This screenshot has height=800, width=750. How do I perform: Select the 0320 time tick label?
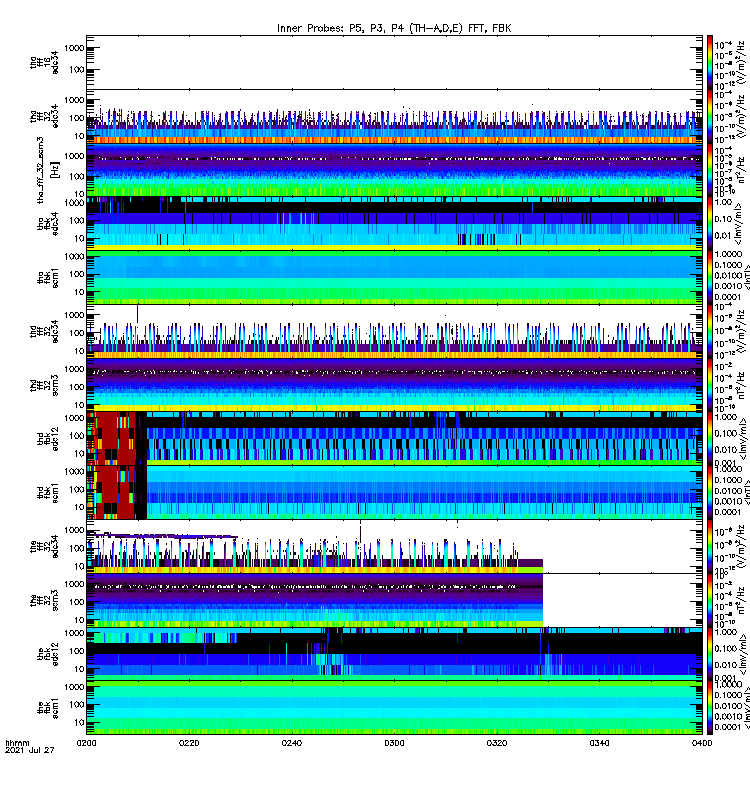point(496,743)
